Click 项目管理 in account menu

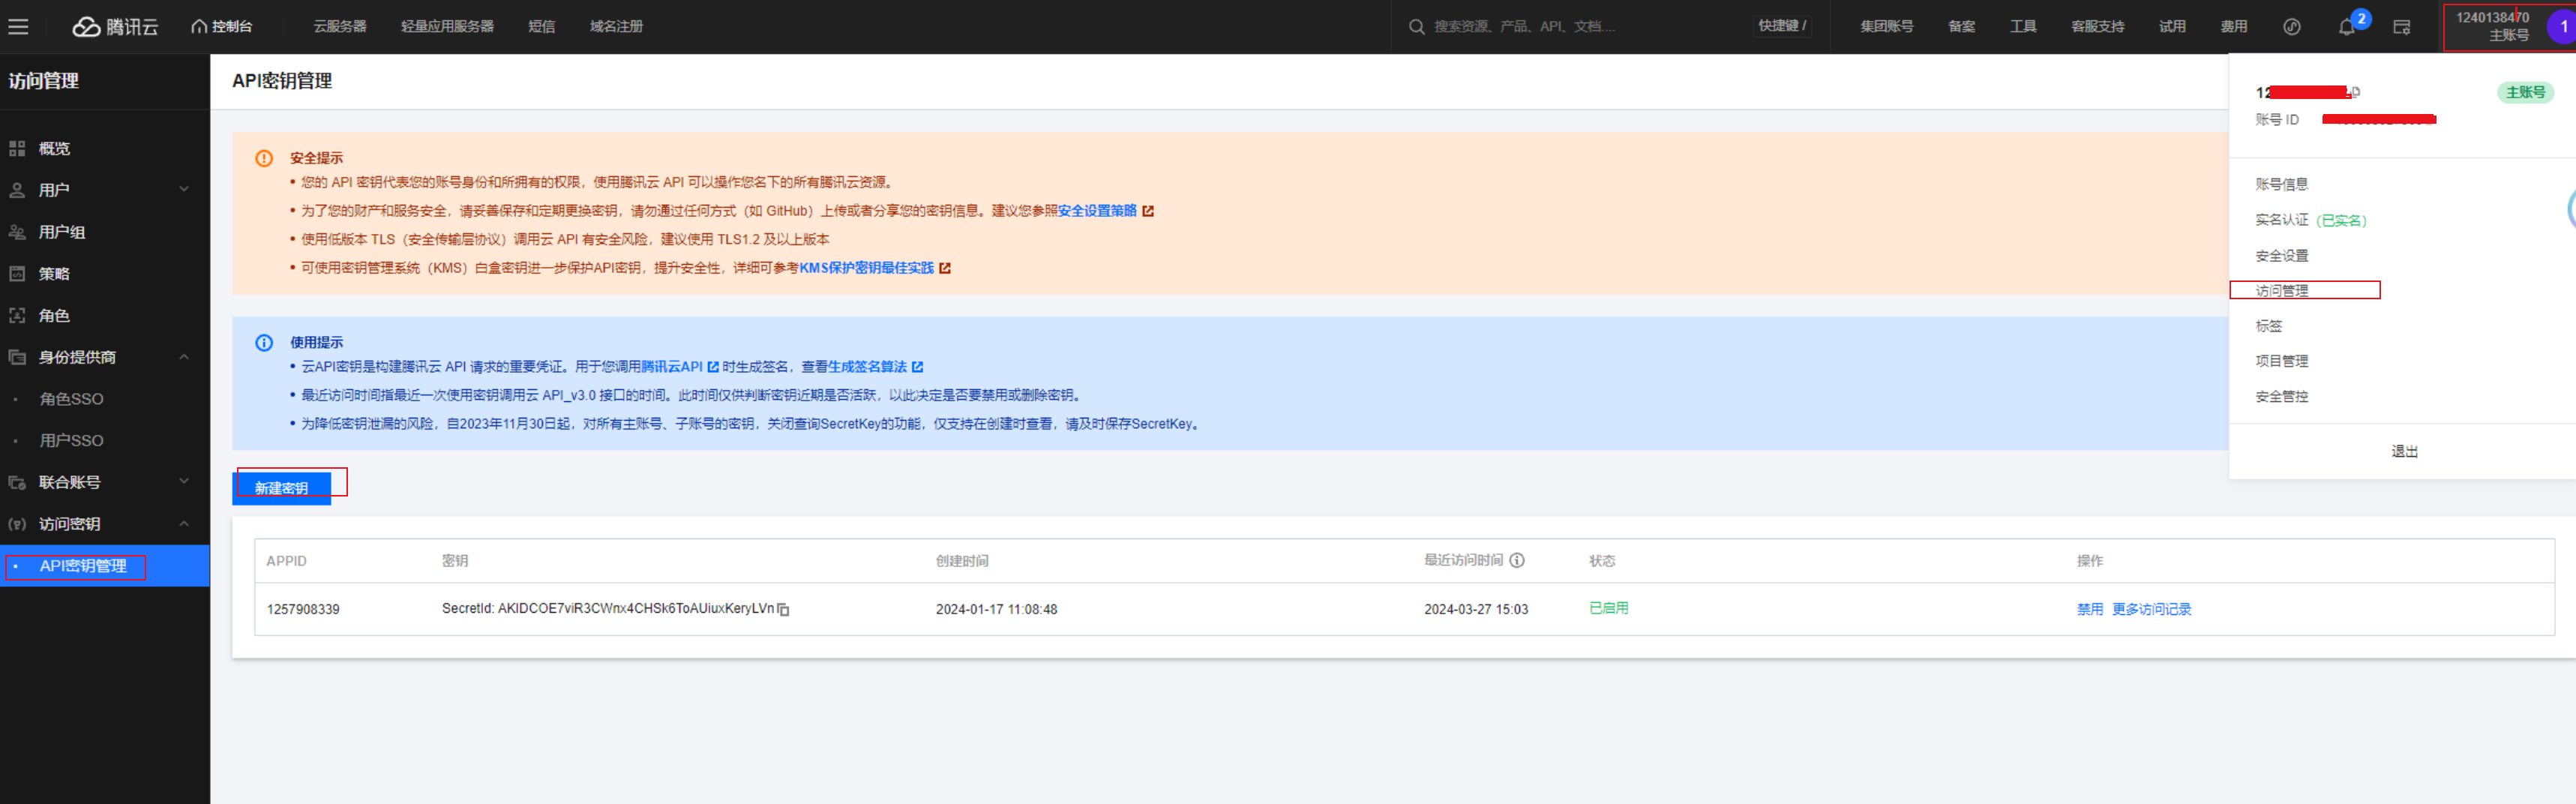(x=2281, y=361)
